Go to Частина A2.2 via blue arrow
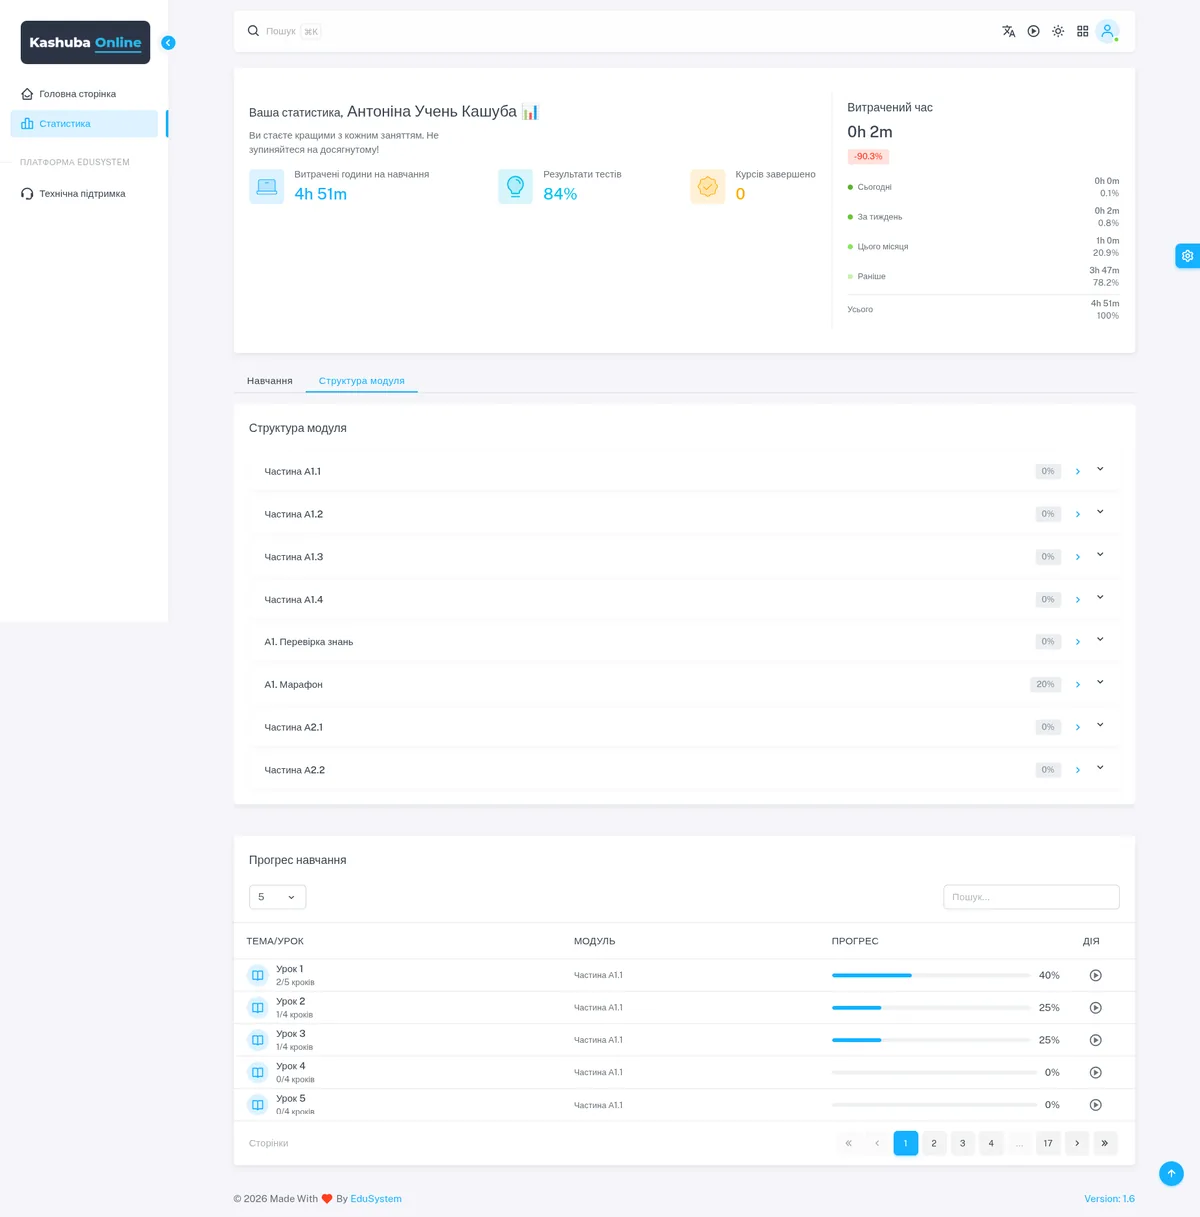 pos(1077,770)
